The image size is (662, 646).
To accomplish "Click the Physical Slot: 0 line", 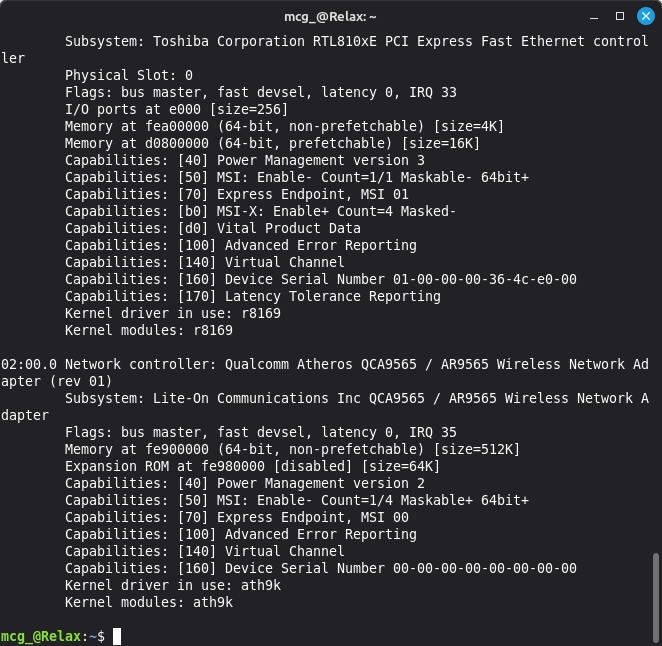I will pyautogui.click(x=129, y=75).
